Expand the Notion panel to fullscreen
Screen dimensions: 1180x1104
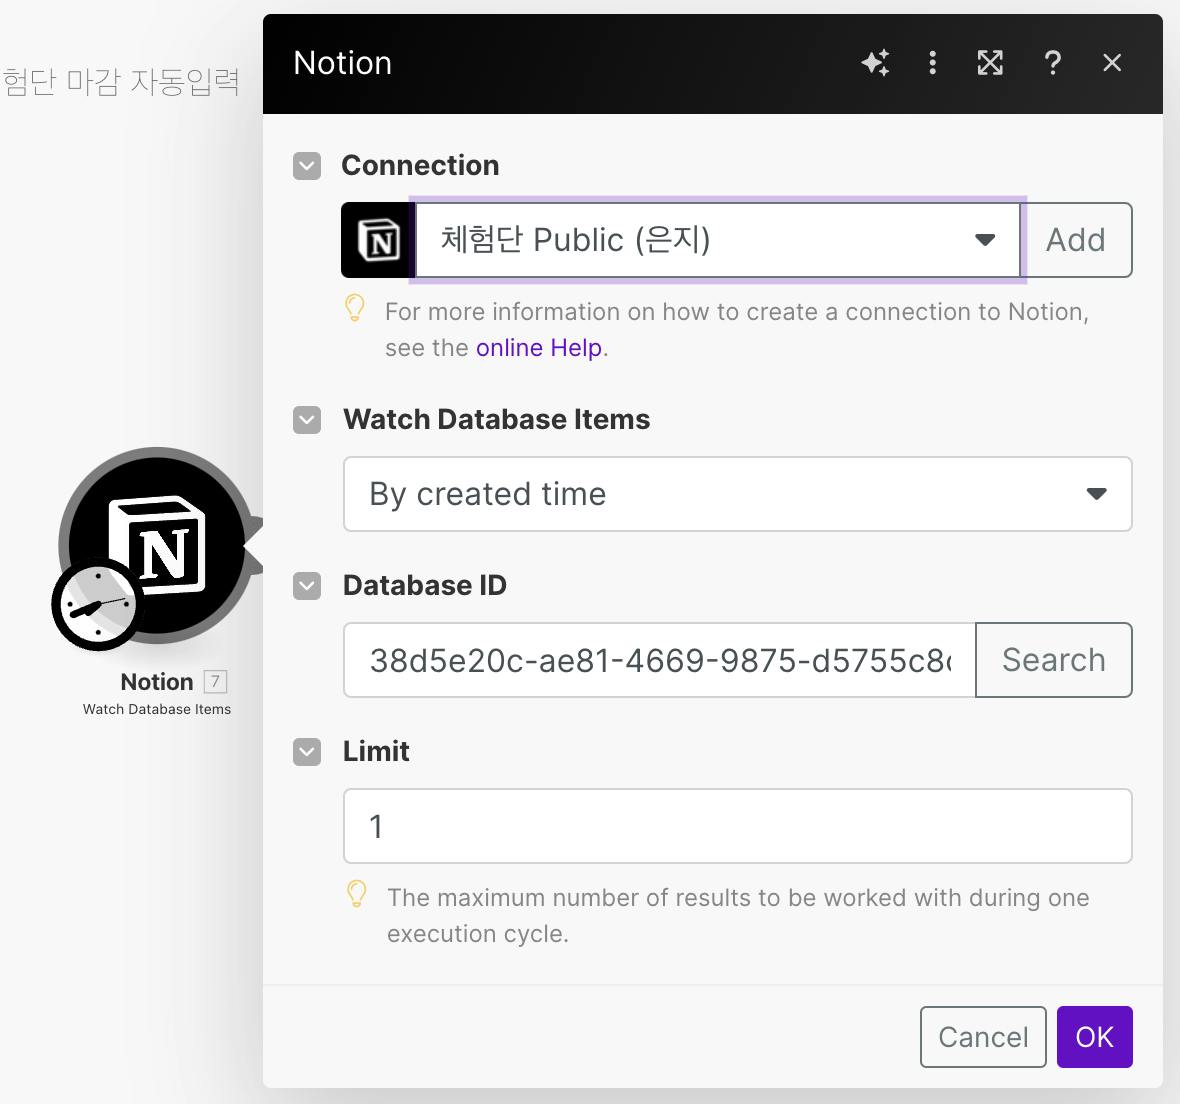pyautogui.click(x=990, y=62)
